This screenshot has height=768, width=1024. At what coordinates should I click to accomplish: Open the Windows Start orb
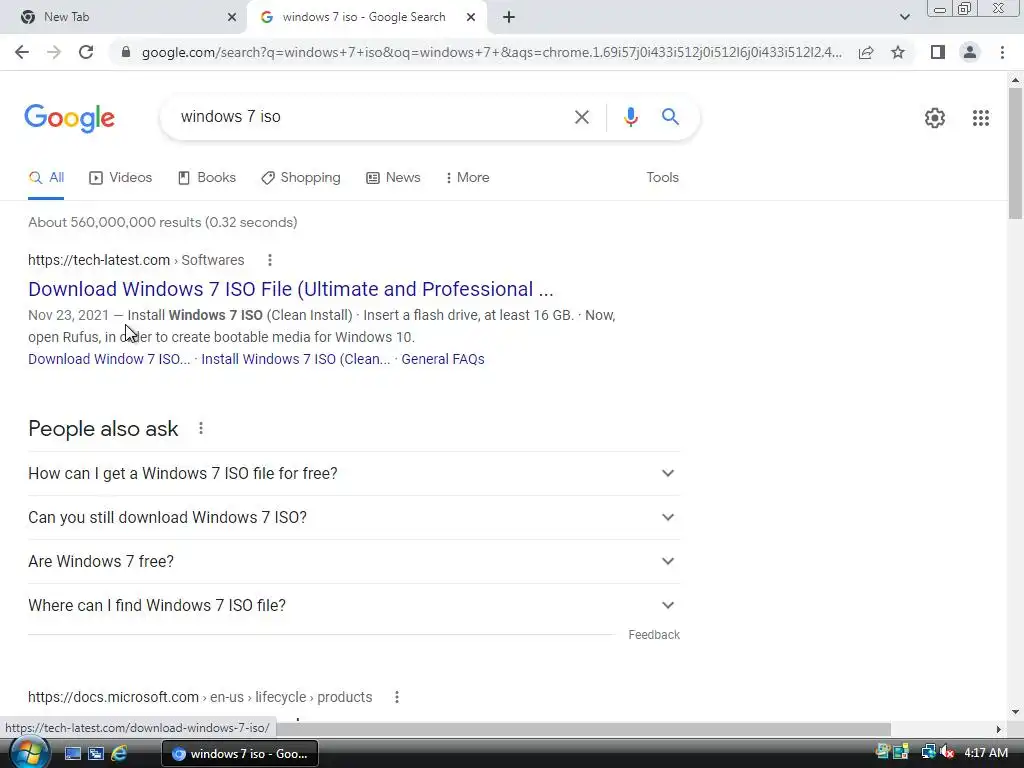coord(29,752)
